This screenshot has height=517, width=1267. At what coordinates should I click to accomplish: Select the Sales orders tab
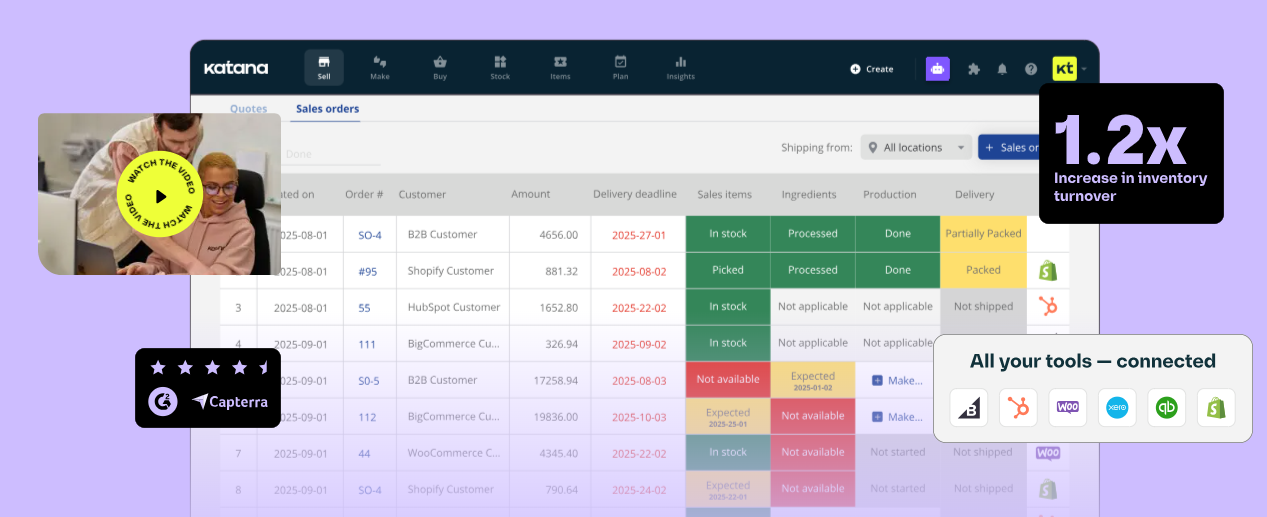point(327,109)
